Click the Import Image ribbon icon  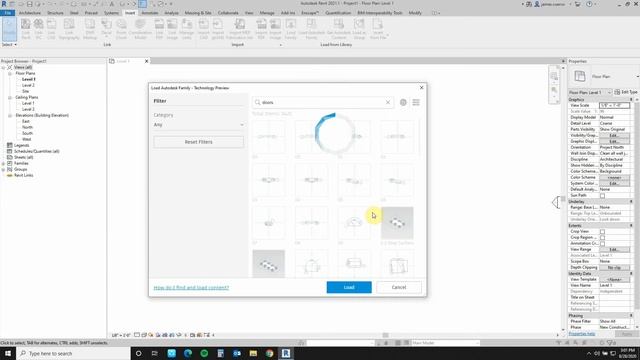coord(275,29)
